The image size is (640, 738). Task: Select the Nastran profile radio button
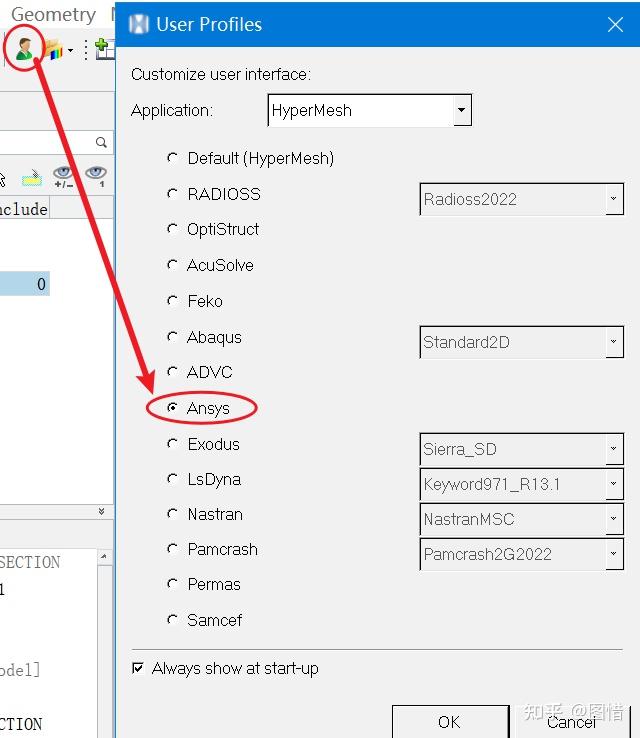[x=174, y=514]
